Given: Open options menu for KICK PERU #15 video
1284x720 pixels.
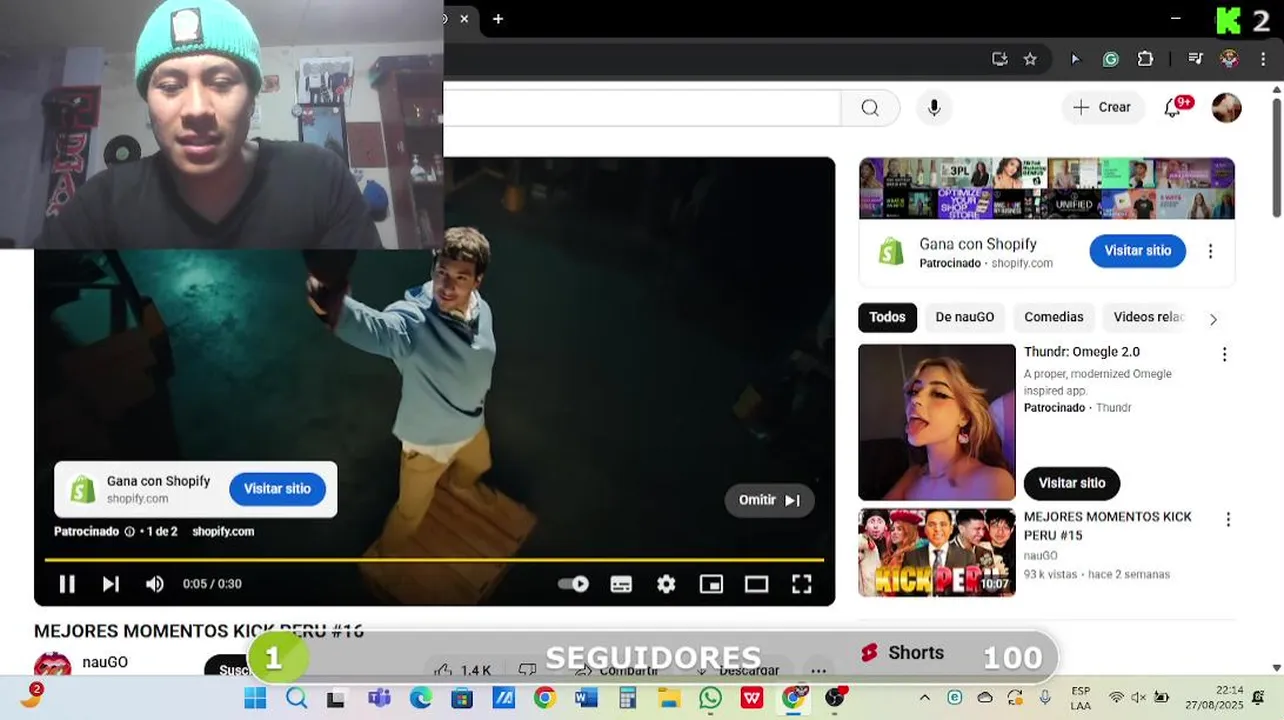Looking at the screenshot, I should click(x=1228, y=520).
